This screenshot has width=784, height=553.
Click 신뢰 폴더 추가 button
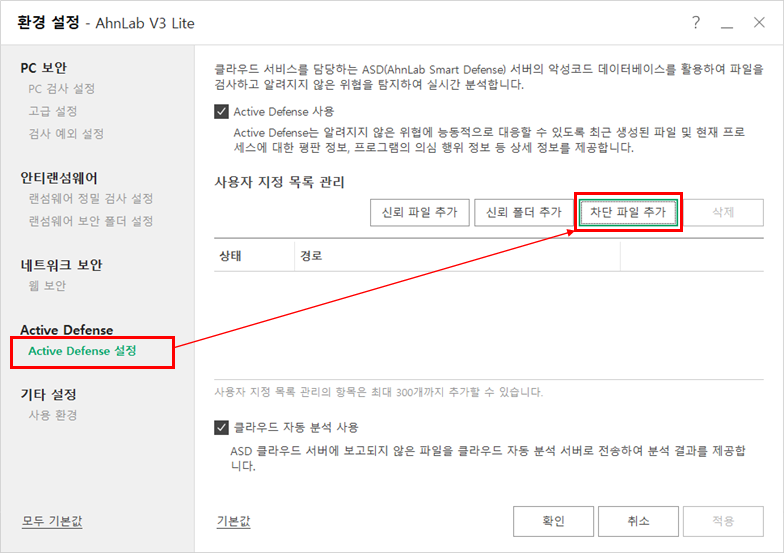coord(524,212)
